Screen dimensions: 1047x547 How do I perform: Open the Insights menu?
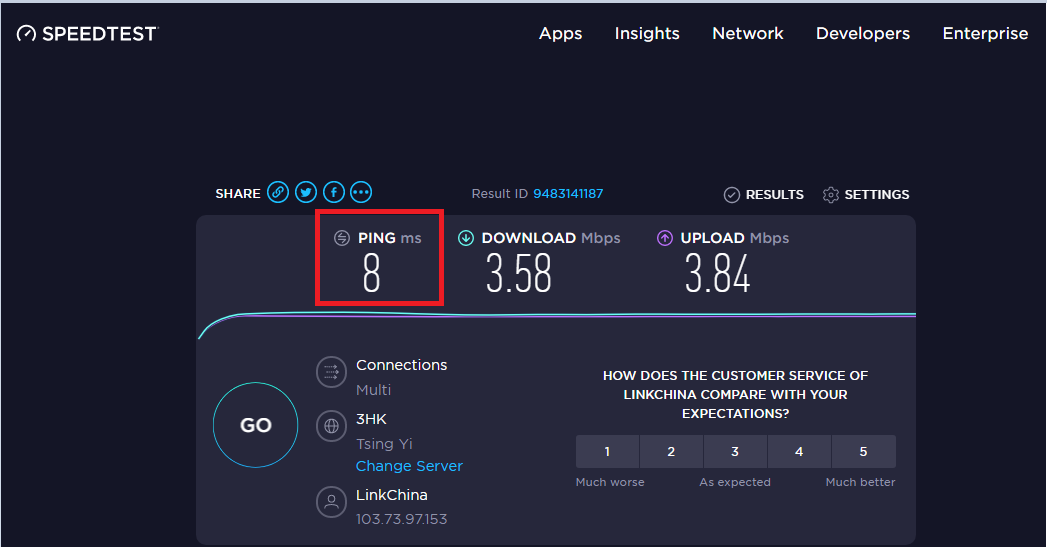click(647, 33)
